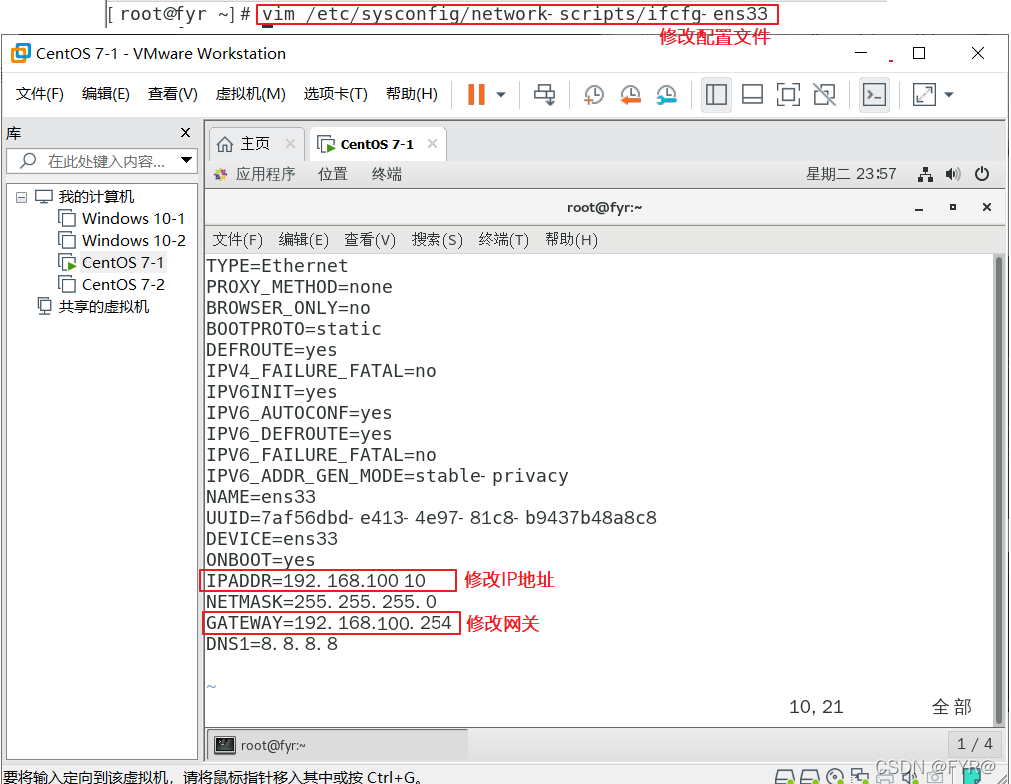Open the library search filter dropdown
This screenshot has width=1011, height=784.
coord(186,161)
